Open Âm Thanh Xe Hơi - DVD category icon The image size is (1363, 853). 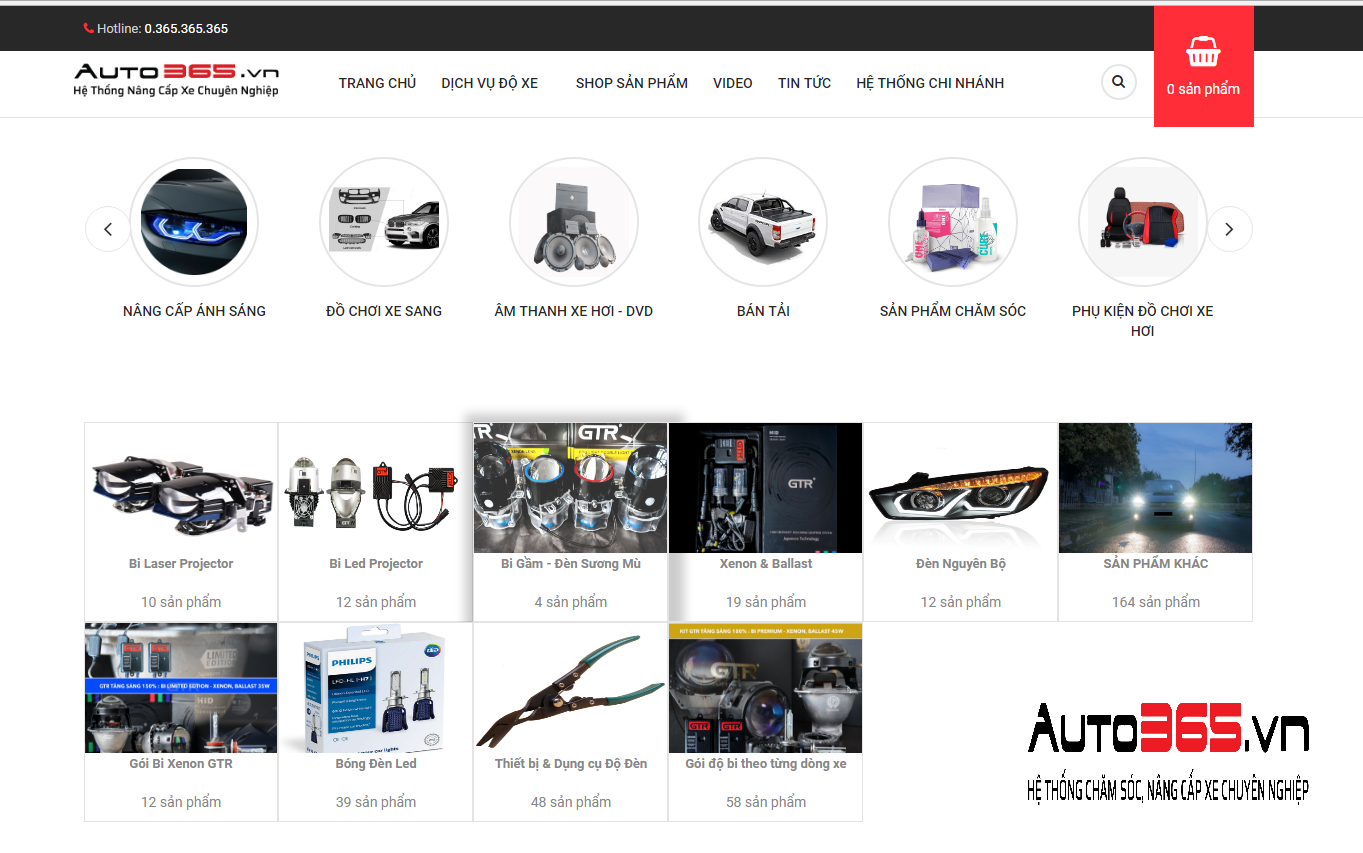coord(573,222)
